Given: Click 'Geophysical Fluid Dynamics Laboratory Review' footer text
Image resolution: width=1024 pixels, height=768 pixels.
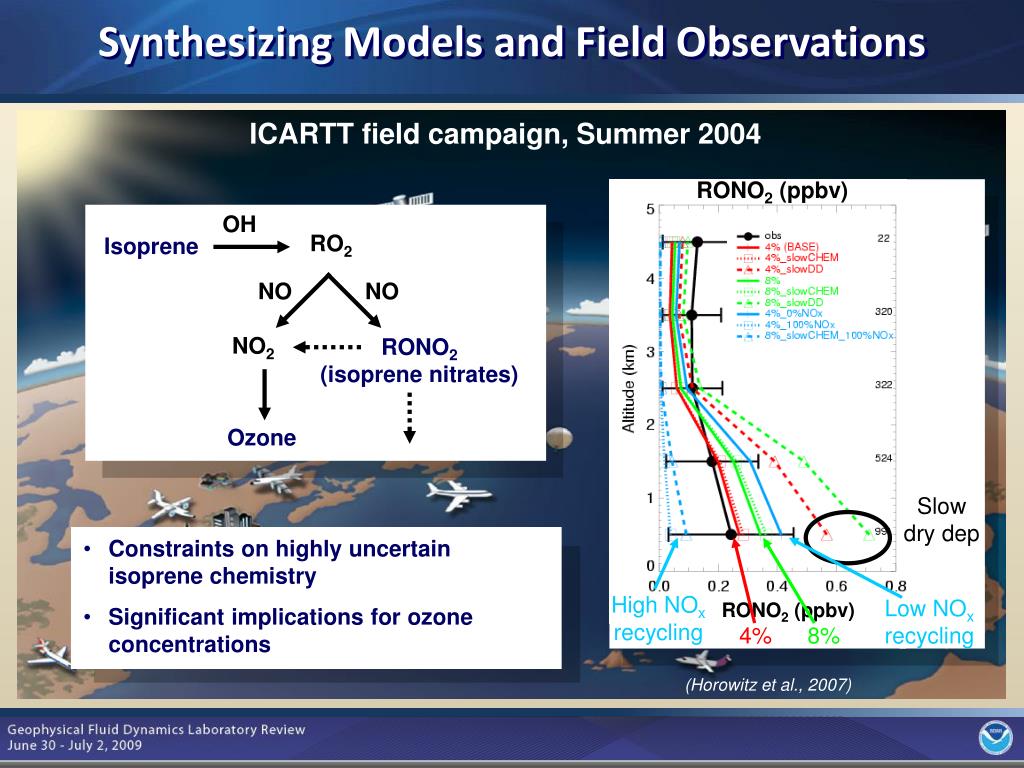Looking at the screenshot, I should click(x=156, y=729).
